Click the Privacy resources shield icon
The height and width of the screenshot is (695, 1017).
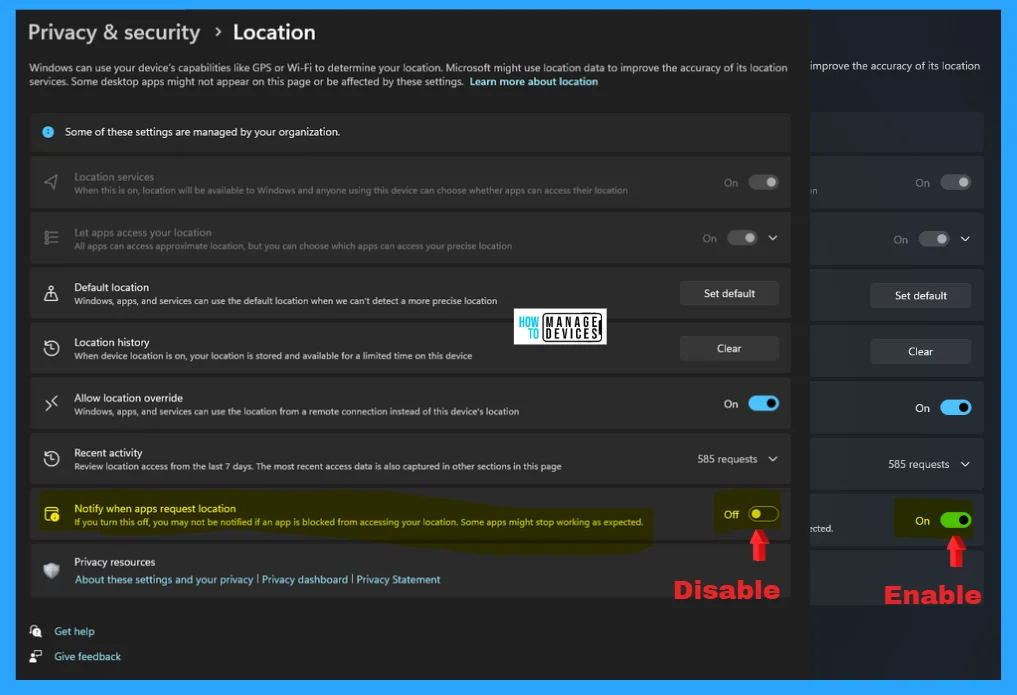click(51, 571)
